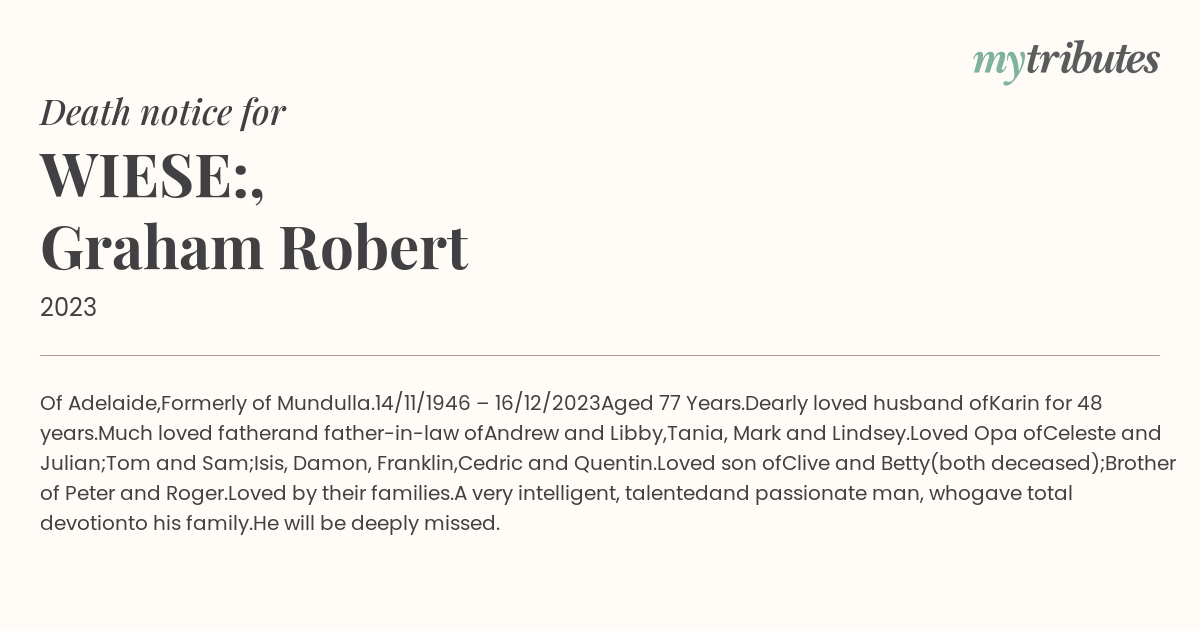
Task: Click the word "Mundulla" in the notice
Action: coord(323,404)
